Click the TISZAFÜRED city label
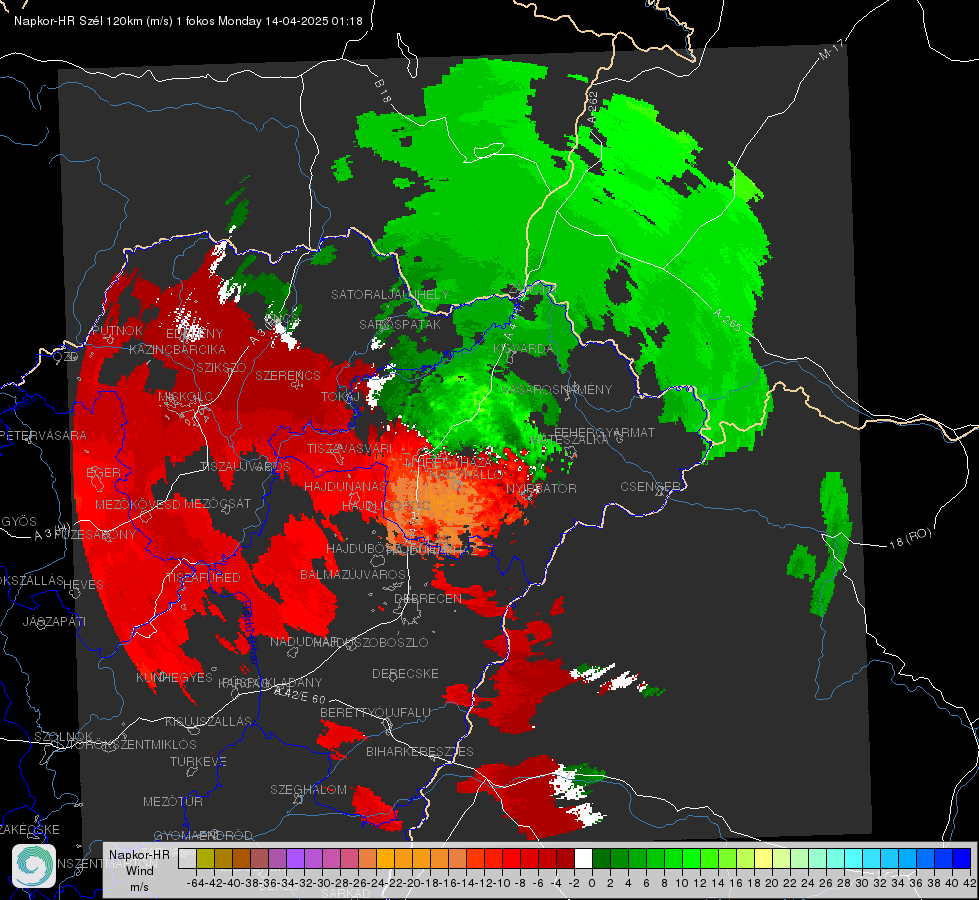 coord(203,578)
